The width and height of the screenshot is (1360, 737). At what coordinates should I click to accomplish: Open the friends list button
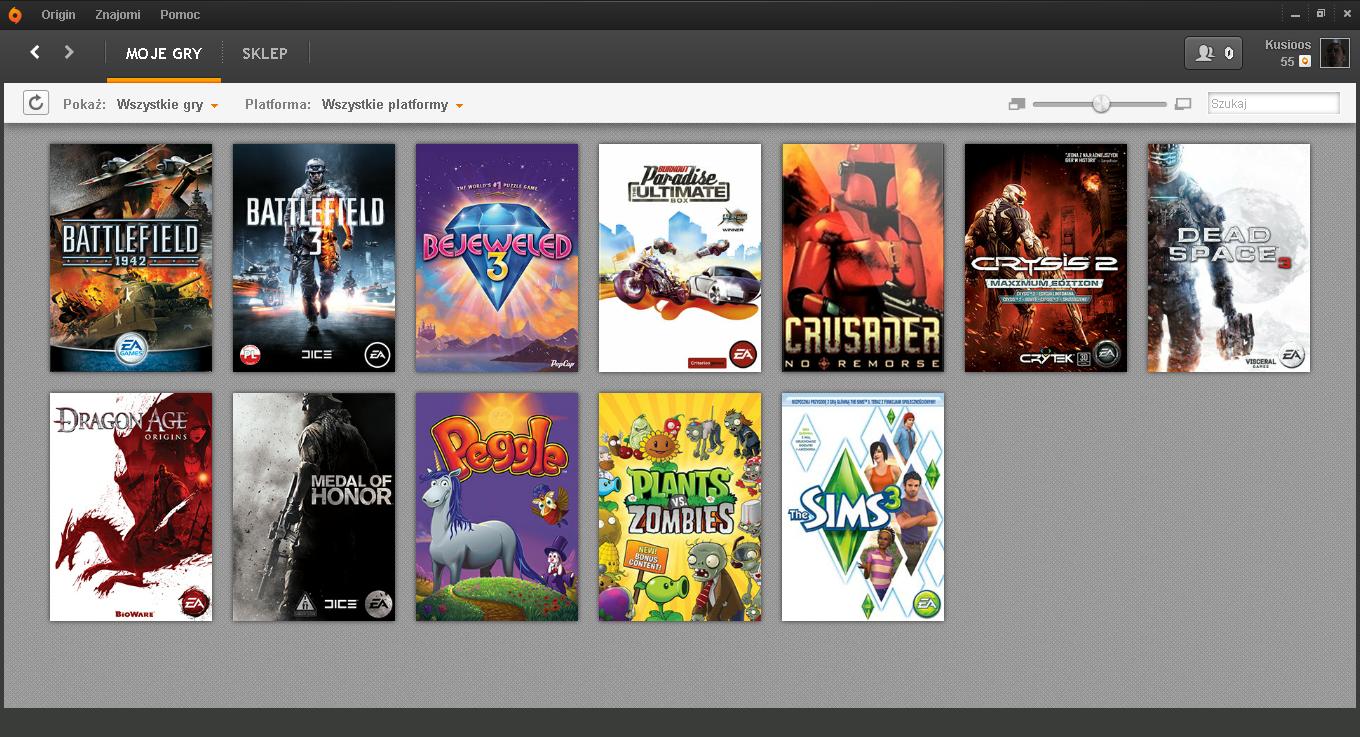[1213, 53]
